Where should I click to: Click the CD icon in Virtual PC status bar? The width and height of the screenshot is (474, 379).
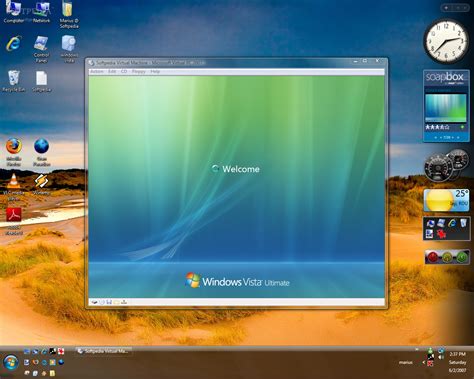[x=102, y=302]
